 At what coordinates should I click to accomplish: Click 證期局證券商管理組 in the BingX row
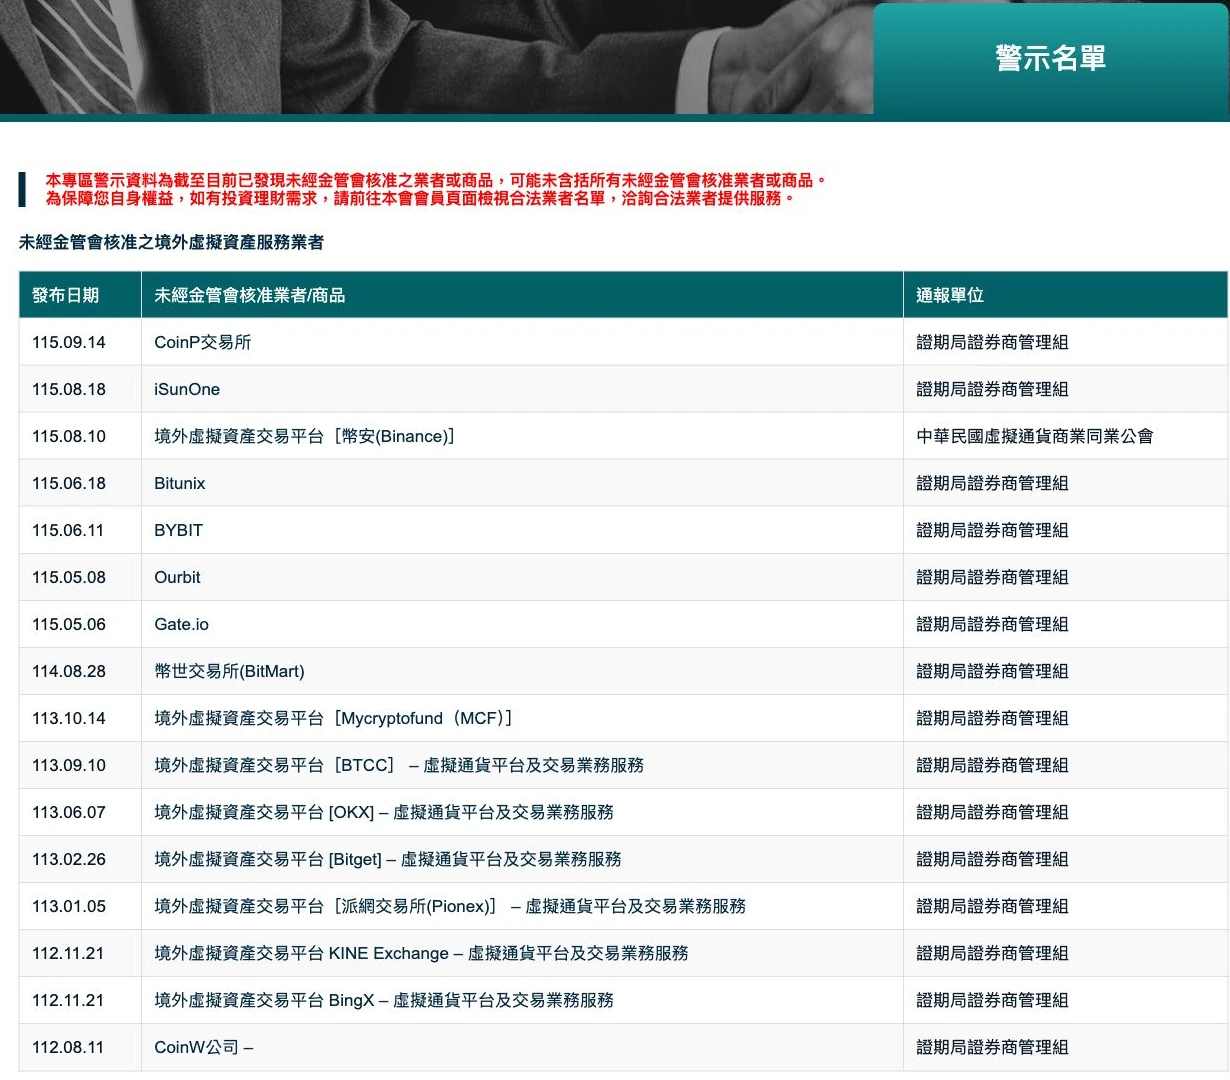(x=993, y=1000)
